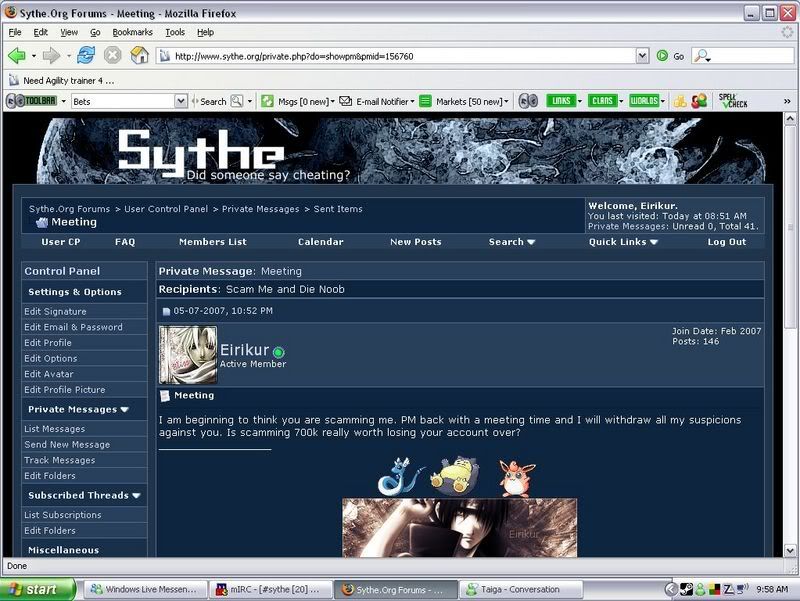Switch to Windows Live Messenger taskbar window
The height and width of the screenshot is (601, 800).
[144, 589]
